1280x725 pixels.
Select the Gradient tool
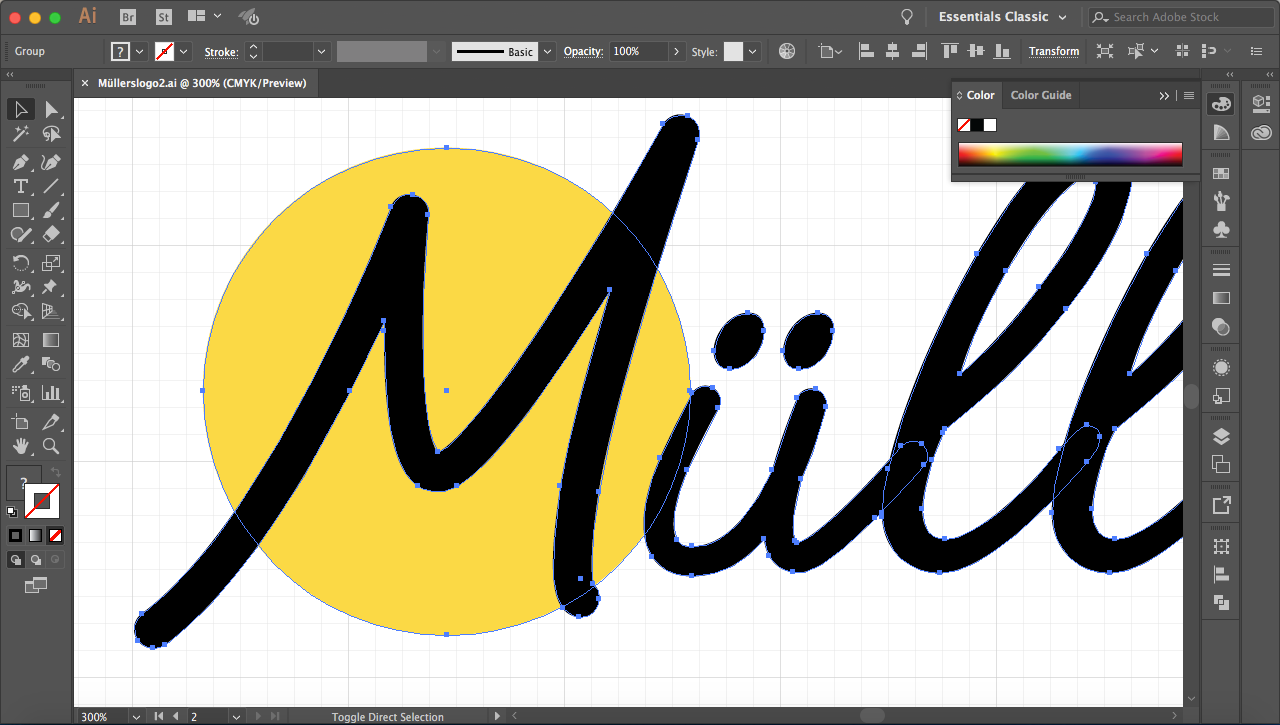[x=51, y=340]
